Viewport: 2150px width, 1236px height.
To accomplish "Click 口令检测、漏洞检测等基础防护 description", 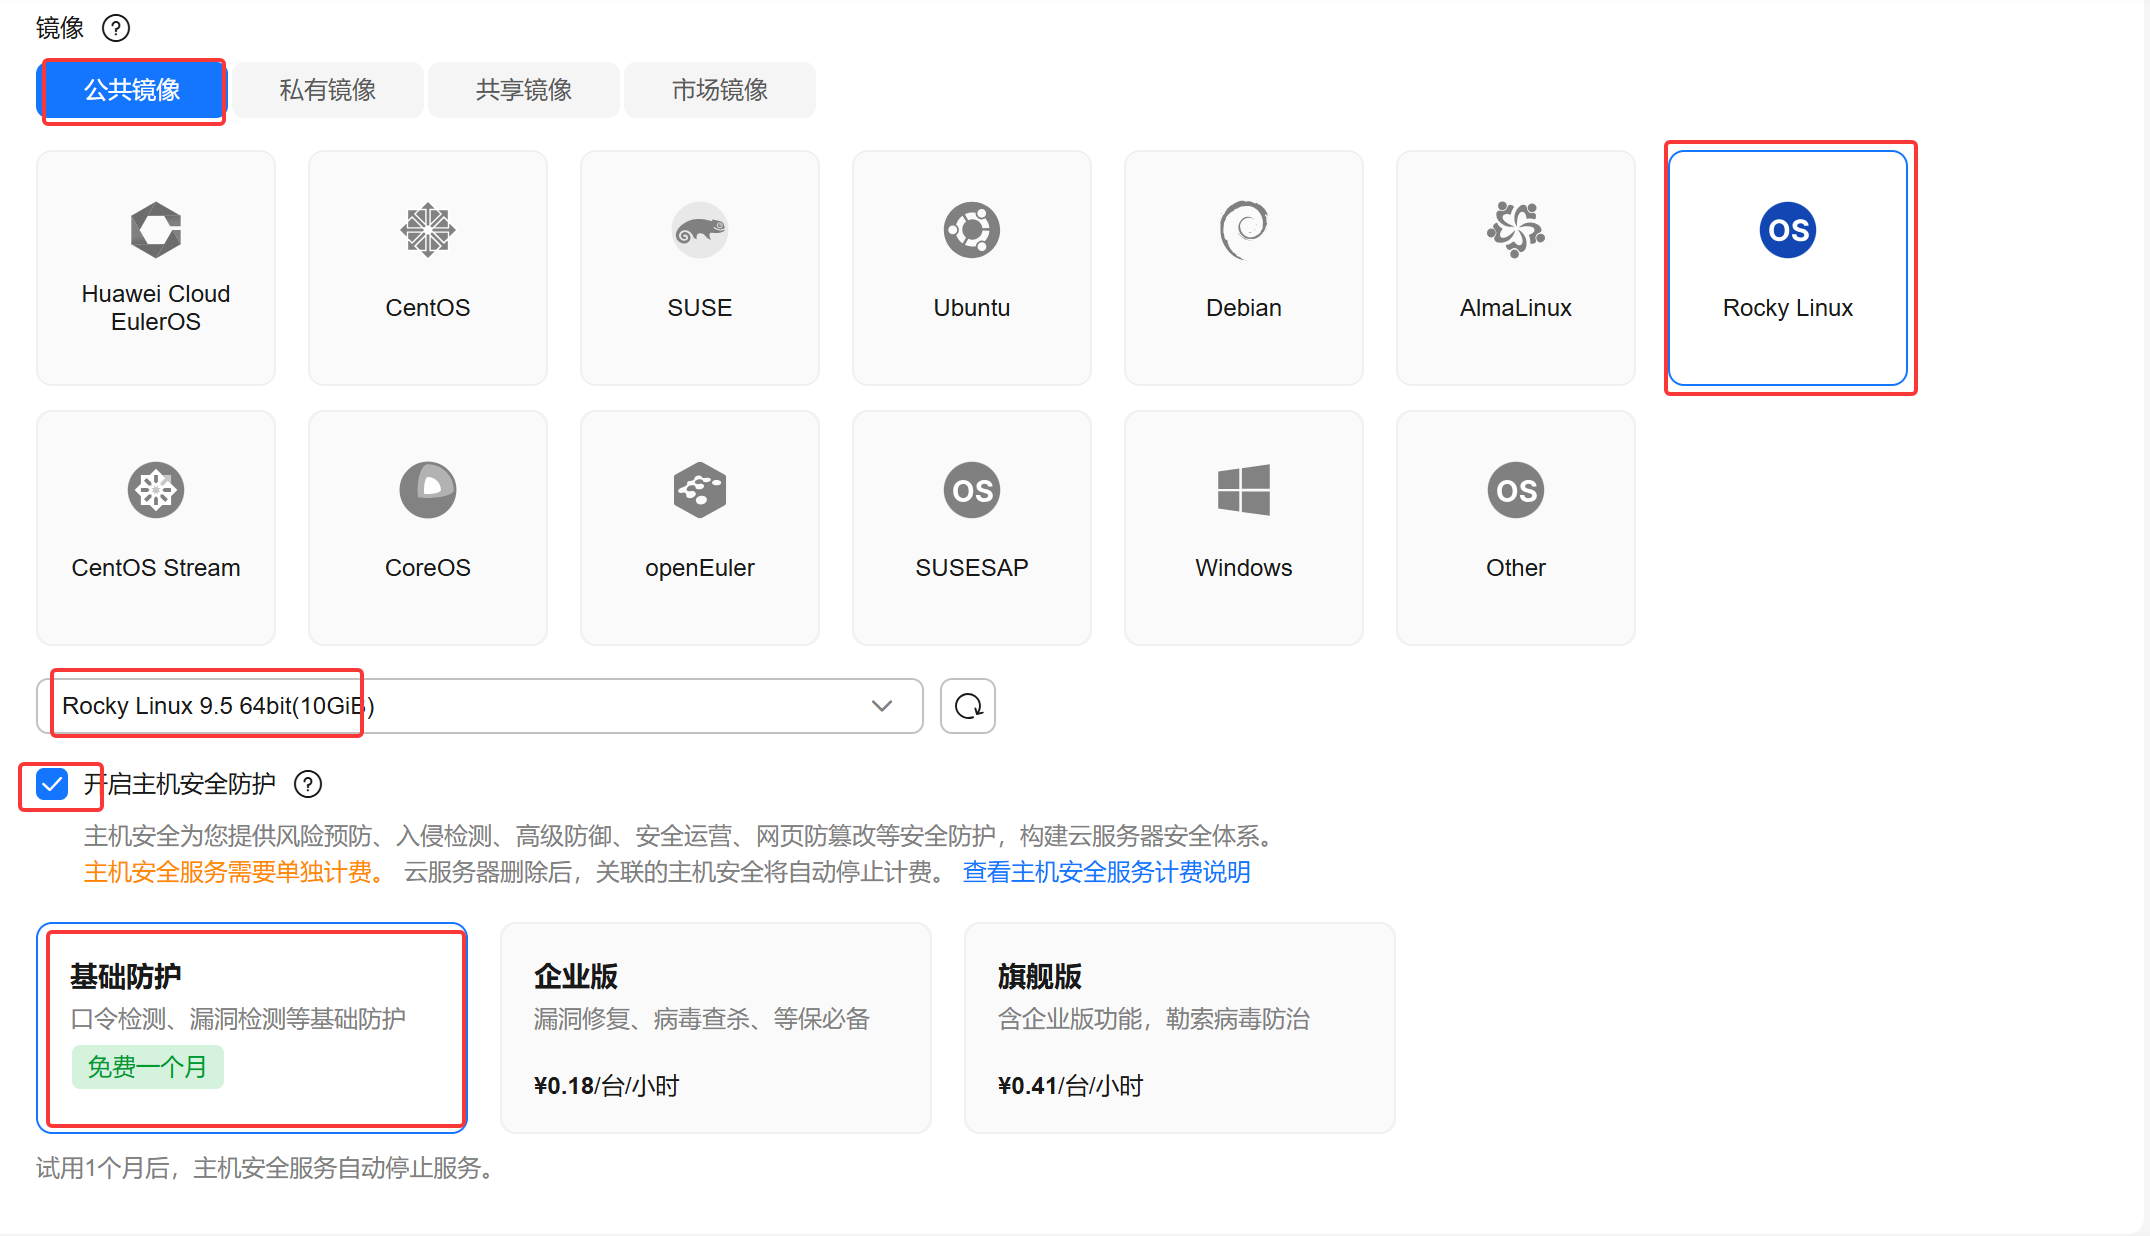I will [238, 1019].
